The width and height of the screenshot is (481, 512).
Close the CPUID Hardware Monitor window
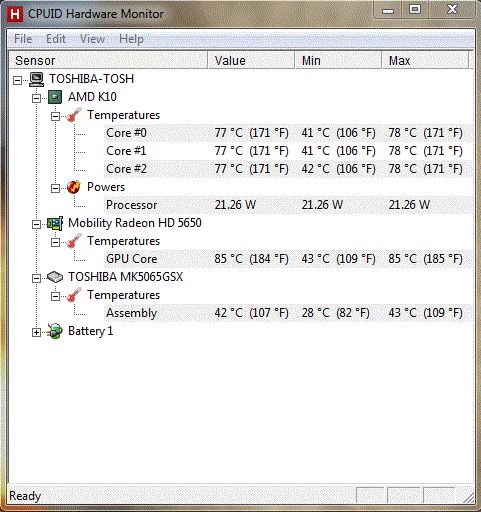click(x=452, y=9)
